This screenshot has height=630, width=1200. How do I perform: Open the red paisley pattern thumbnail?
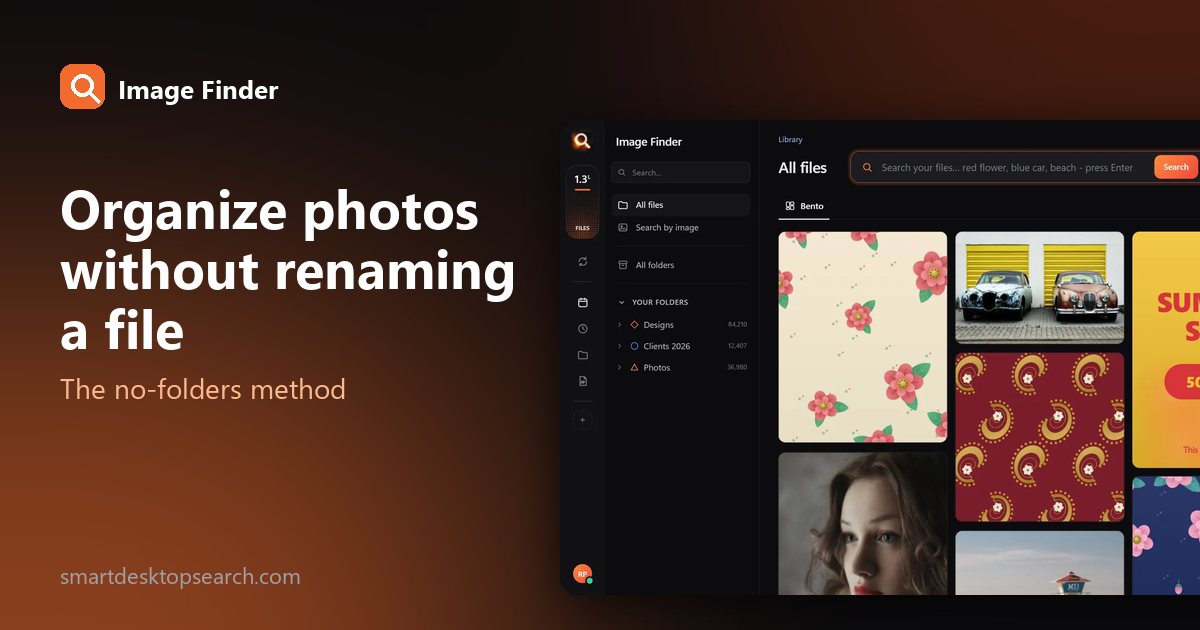(1040, 437)
